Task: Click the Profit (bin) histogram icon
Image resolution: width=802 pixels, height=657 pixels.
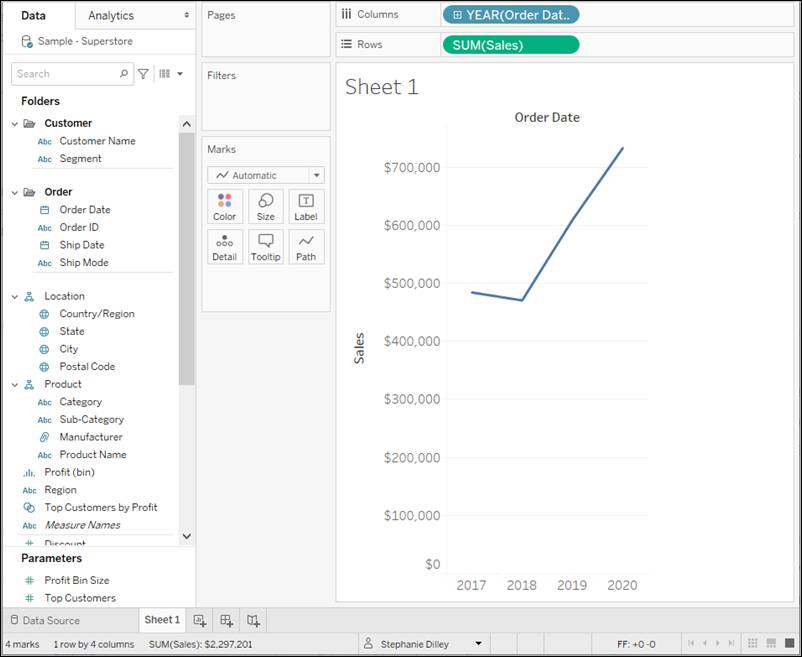Action: pyautogui.click(x=29, y=472)
